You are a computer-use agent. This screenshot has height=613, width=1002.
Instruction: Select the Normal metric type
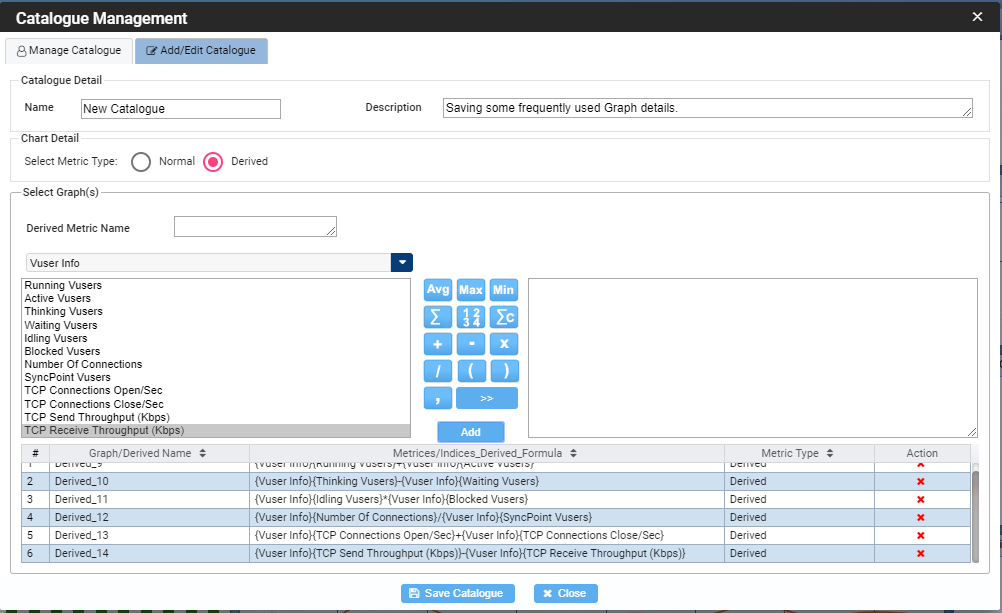tap(142, 161)
